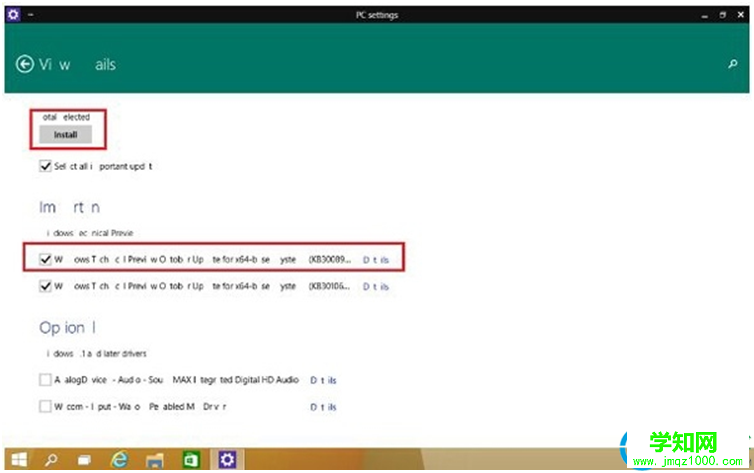
Task: Uncheck the KB30089 update checkbox
Action: coord(45,260)
